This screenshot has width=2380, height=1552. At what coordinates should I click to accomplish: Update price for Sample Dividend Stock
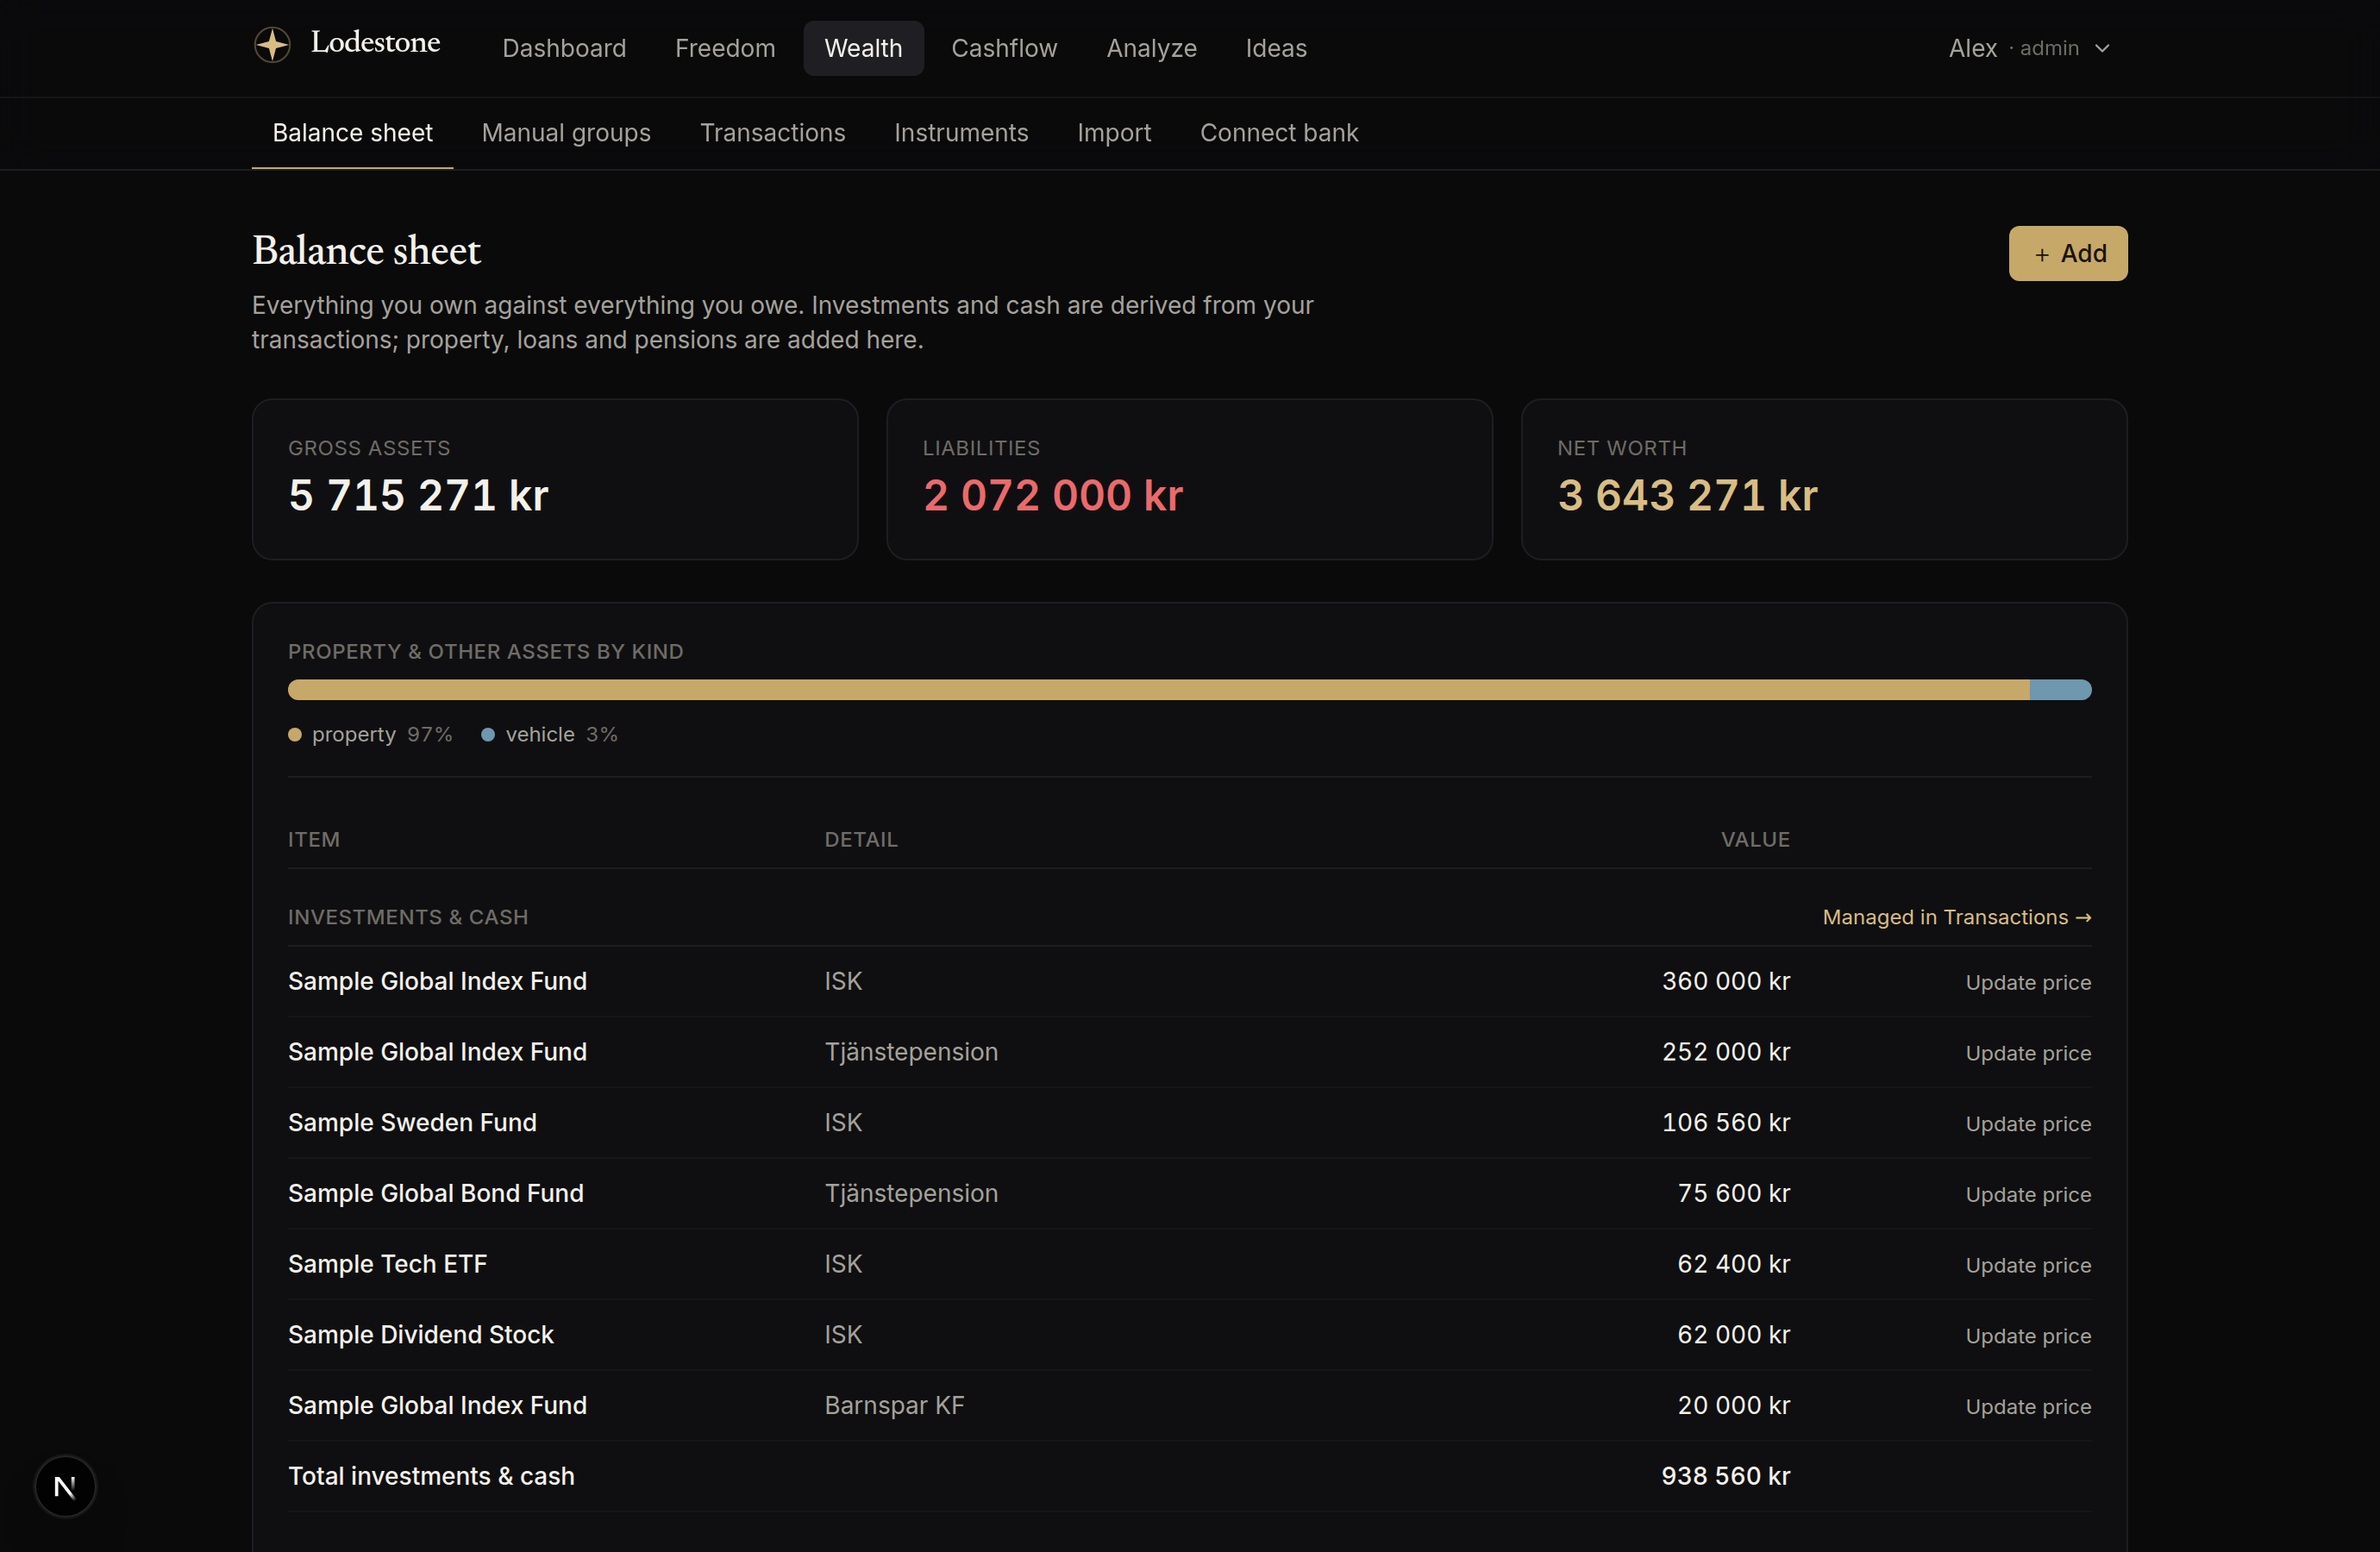point(2028,1336)
